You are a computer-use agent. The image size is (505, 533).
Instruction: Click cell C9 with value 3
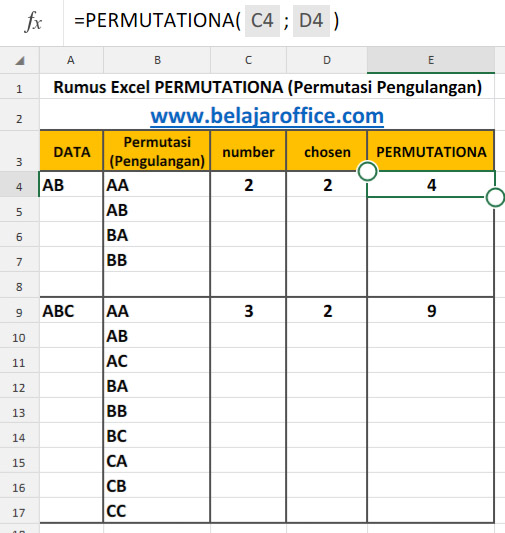pyautogui.click(x=248, y=310)
